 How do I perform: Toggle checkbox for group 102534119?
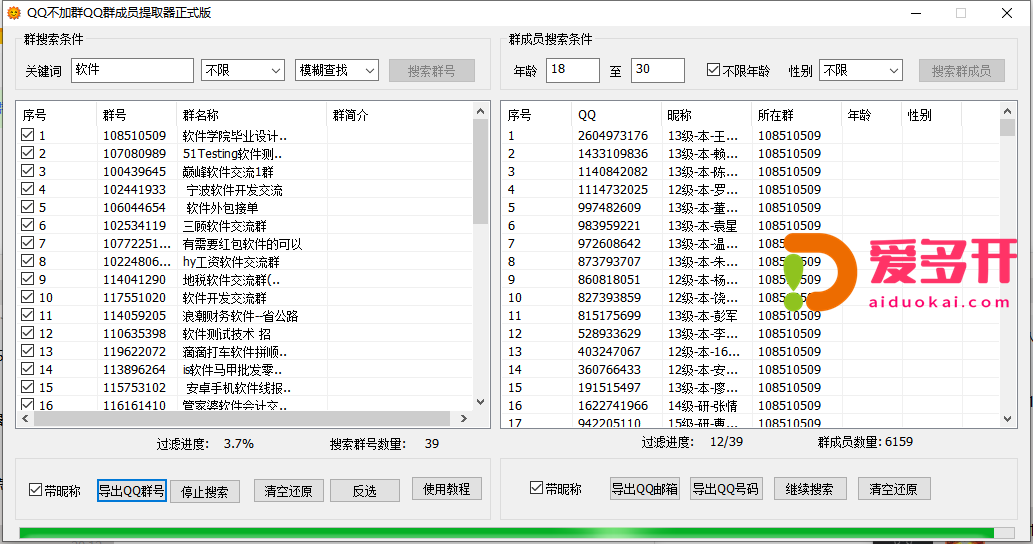28,225
